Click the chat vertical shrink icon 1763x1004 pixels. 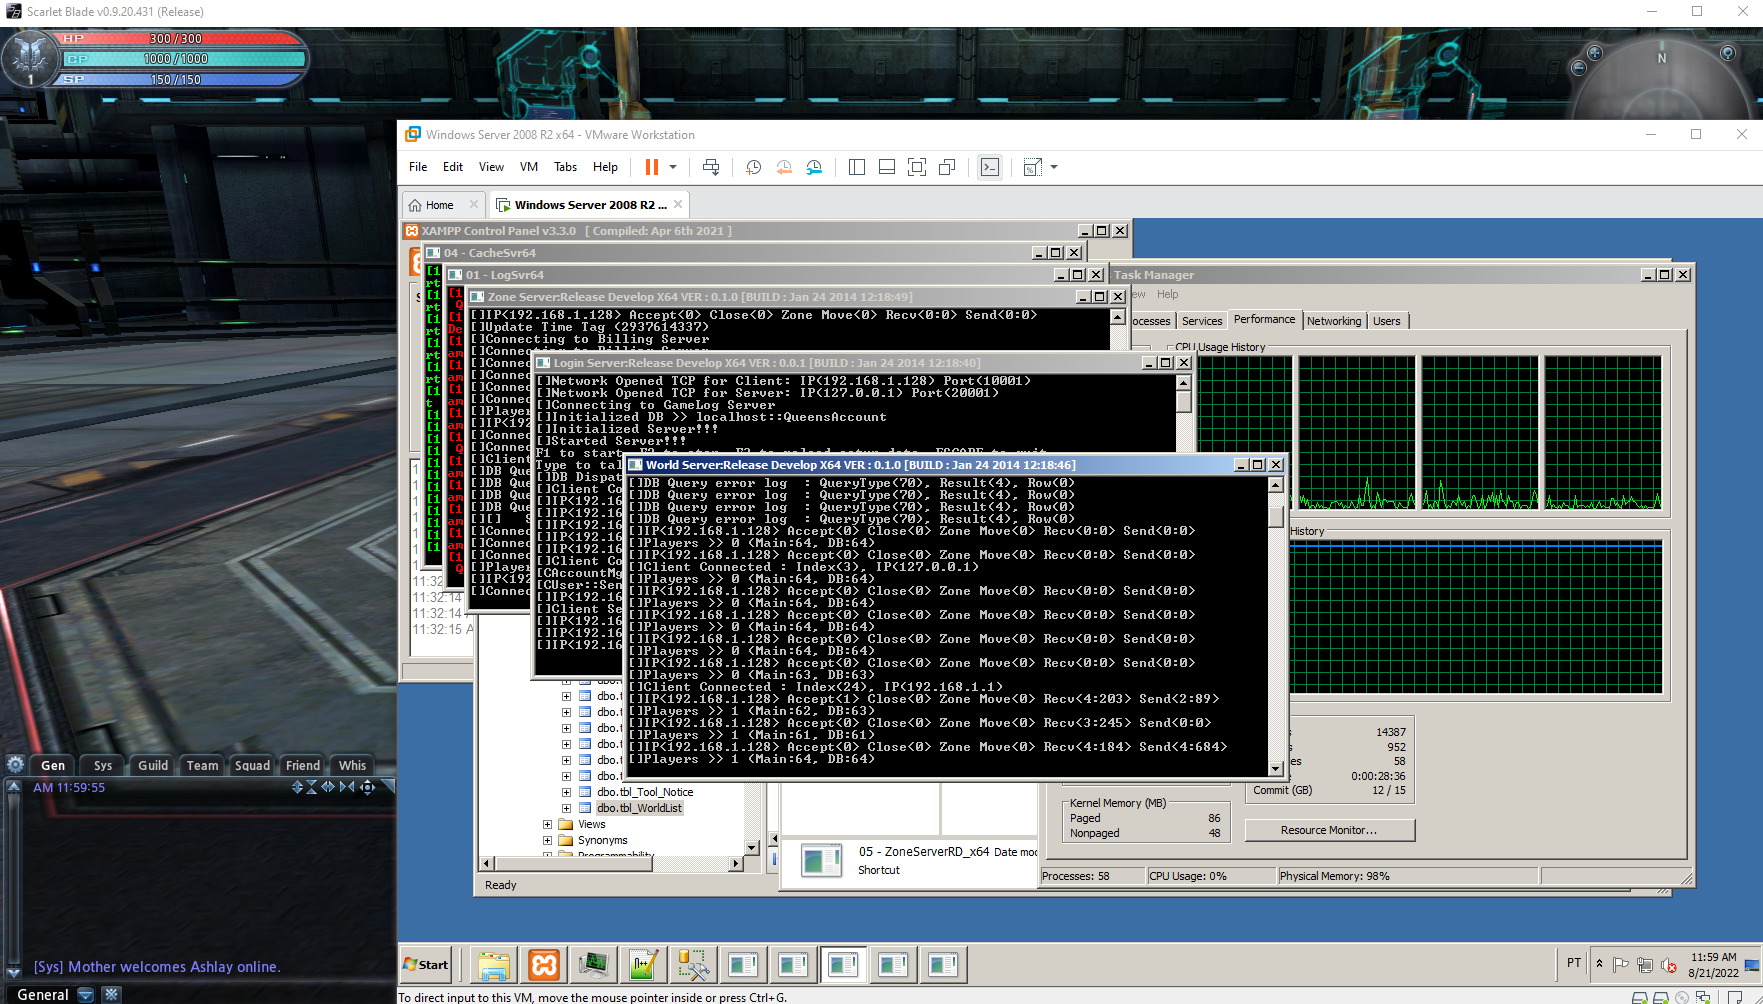[311, 787]
